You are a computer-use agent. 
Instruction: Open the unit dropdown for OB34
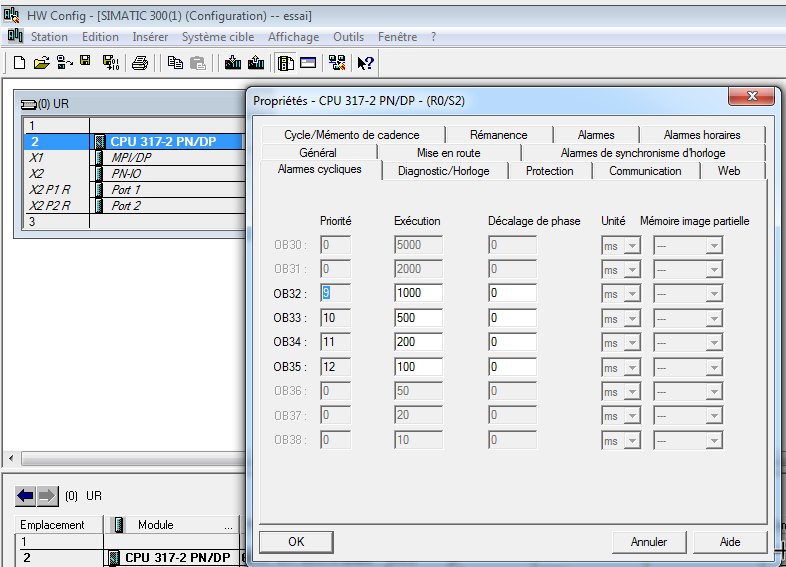(x=631, y=342)
